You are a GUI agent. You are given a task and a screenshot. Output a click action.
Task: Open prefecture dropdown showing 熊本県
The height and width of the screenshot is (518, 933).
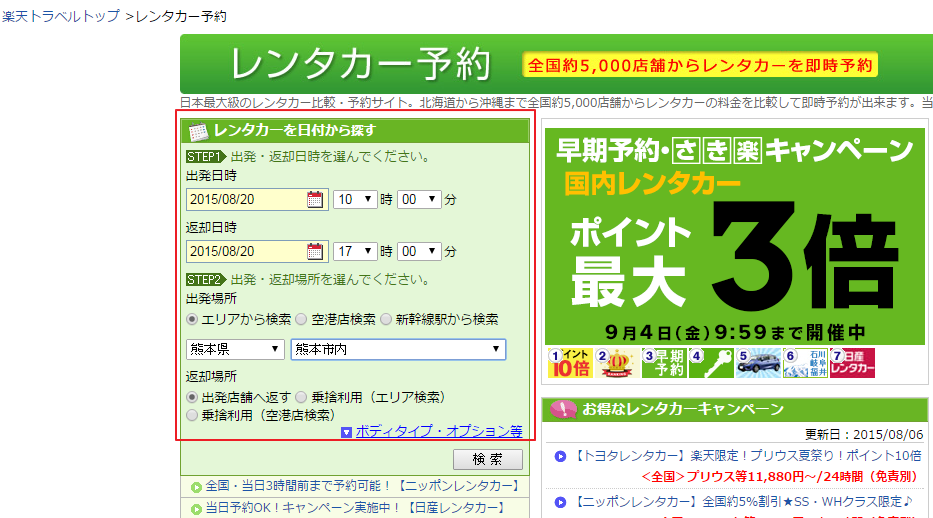pos(235,349)
